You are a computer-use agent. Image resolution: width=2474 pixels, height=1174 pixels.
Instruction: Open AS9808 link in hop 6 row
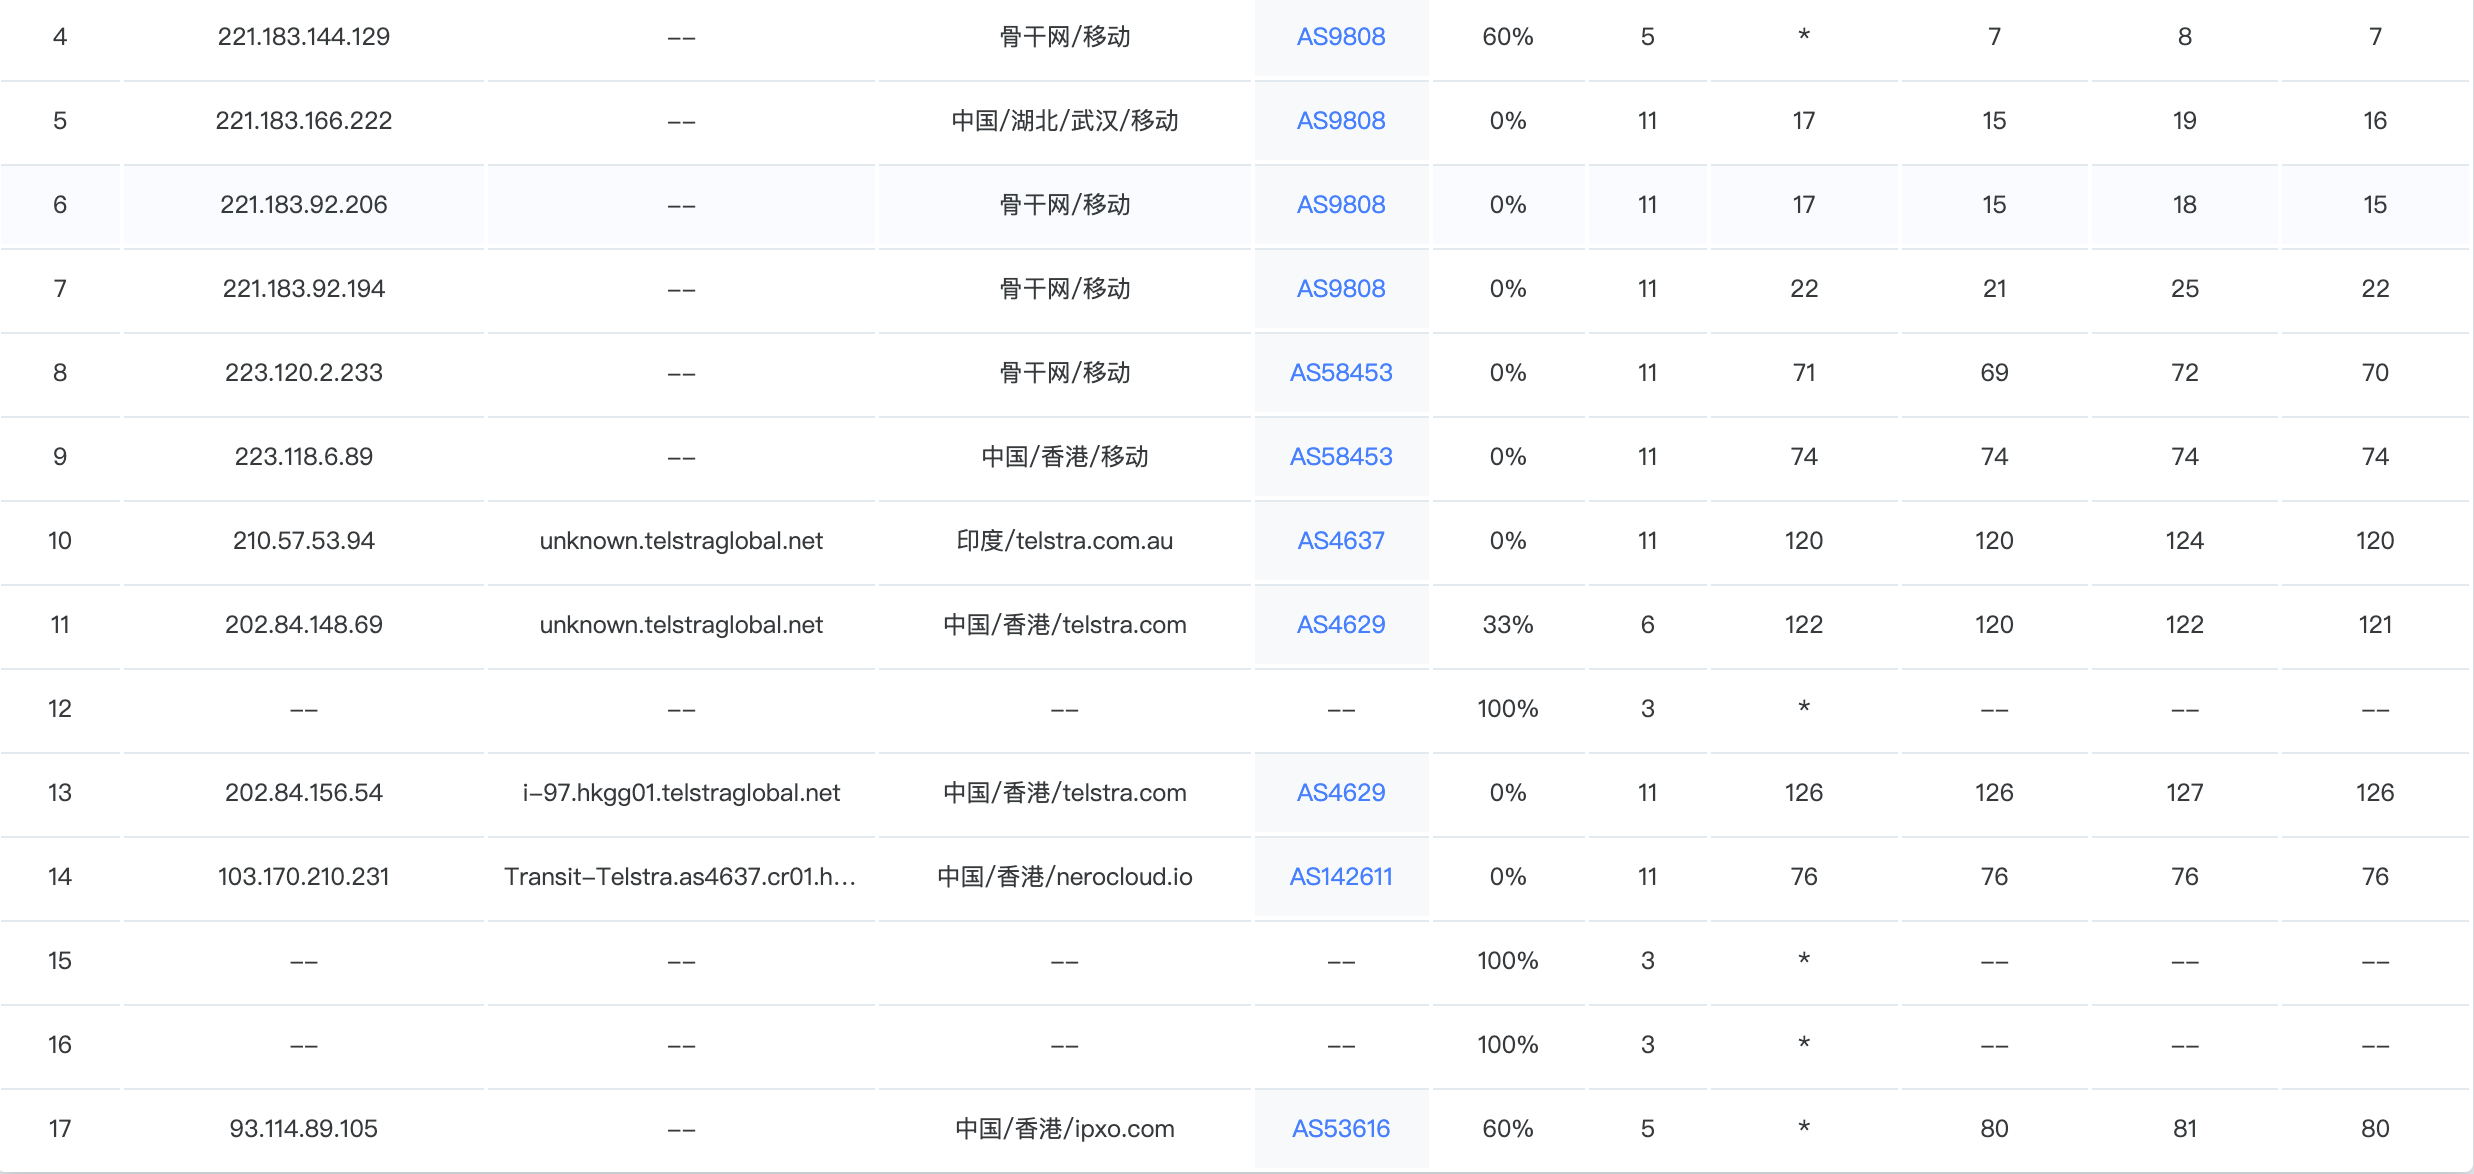pyautogui.click(x=1340, y=205)
